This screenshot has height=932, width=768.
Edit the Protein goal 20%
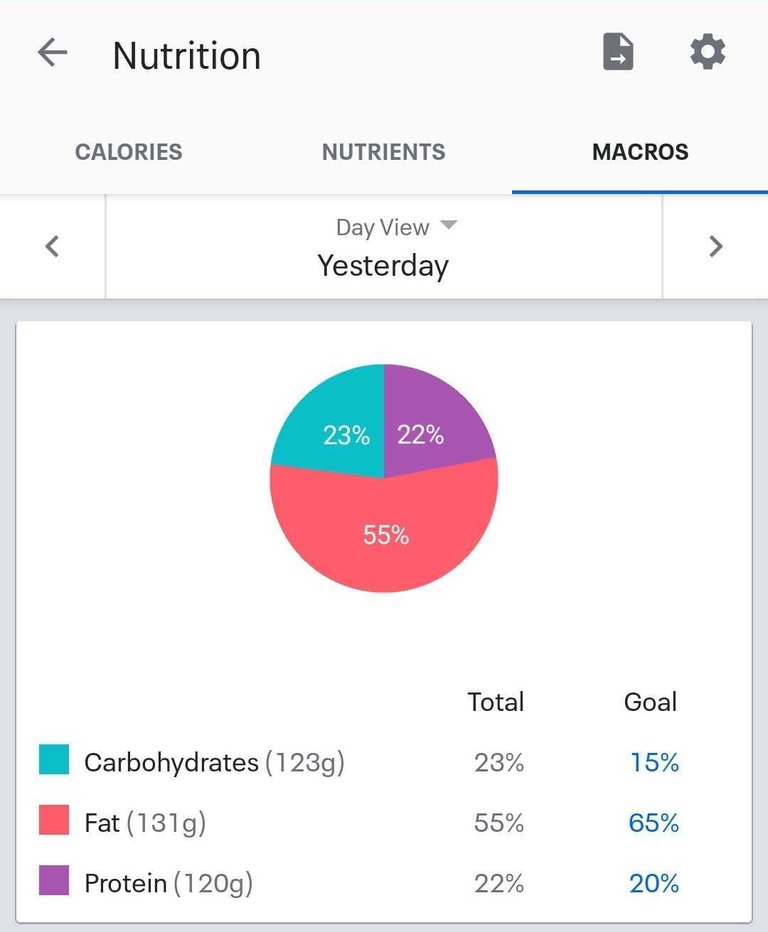point(654,884)
